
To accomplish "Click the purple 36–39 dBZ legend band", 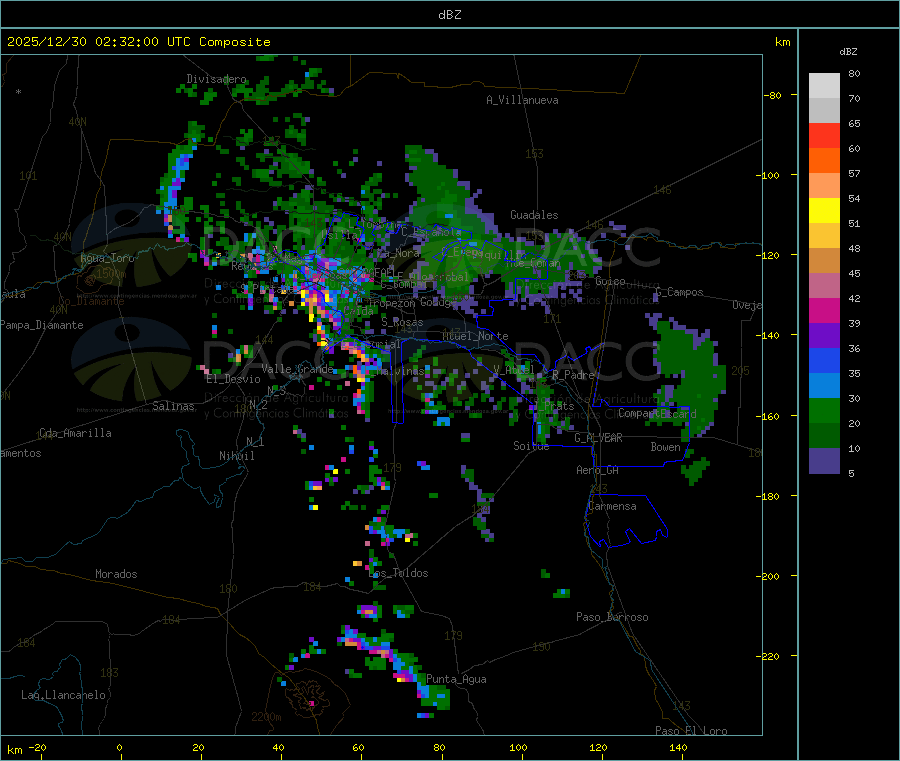I will point(824,336).
